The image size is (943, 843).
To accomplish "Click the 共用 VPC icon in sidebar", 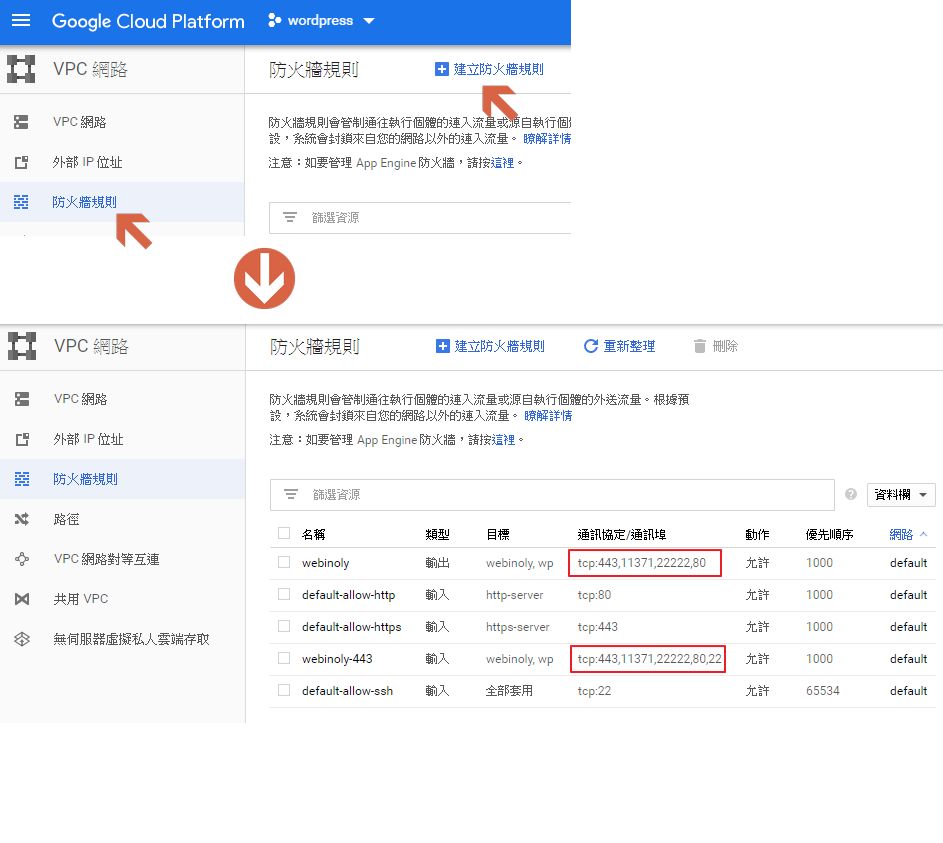I will click(22, 599).
